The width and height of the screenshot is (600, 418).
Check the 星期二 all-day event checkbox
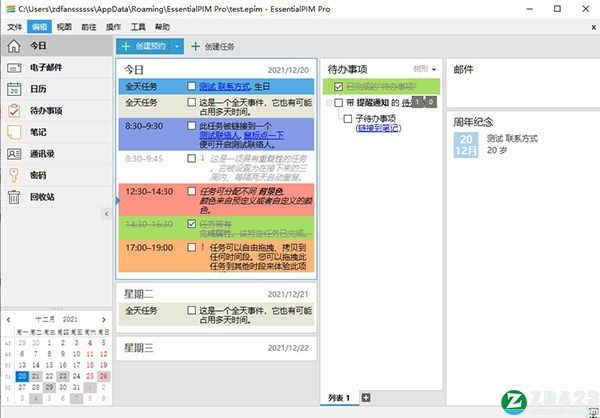point(192,310)
